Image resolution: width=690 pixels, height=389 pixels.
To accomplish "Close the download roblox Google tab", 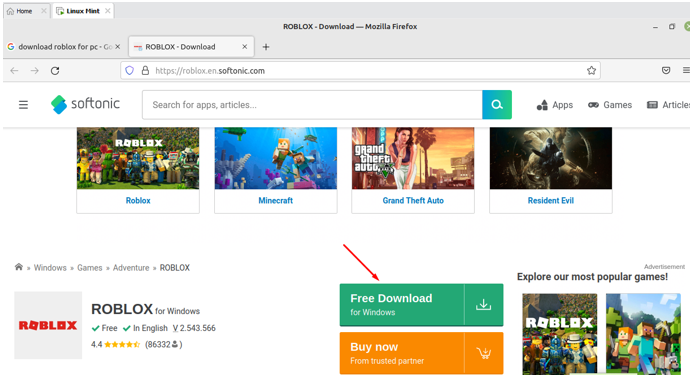I will (x=117, y=47).
